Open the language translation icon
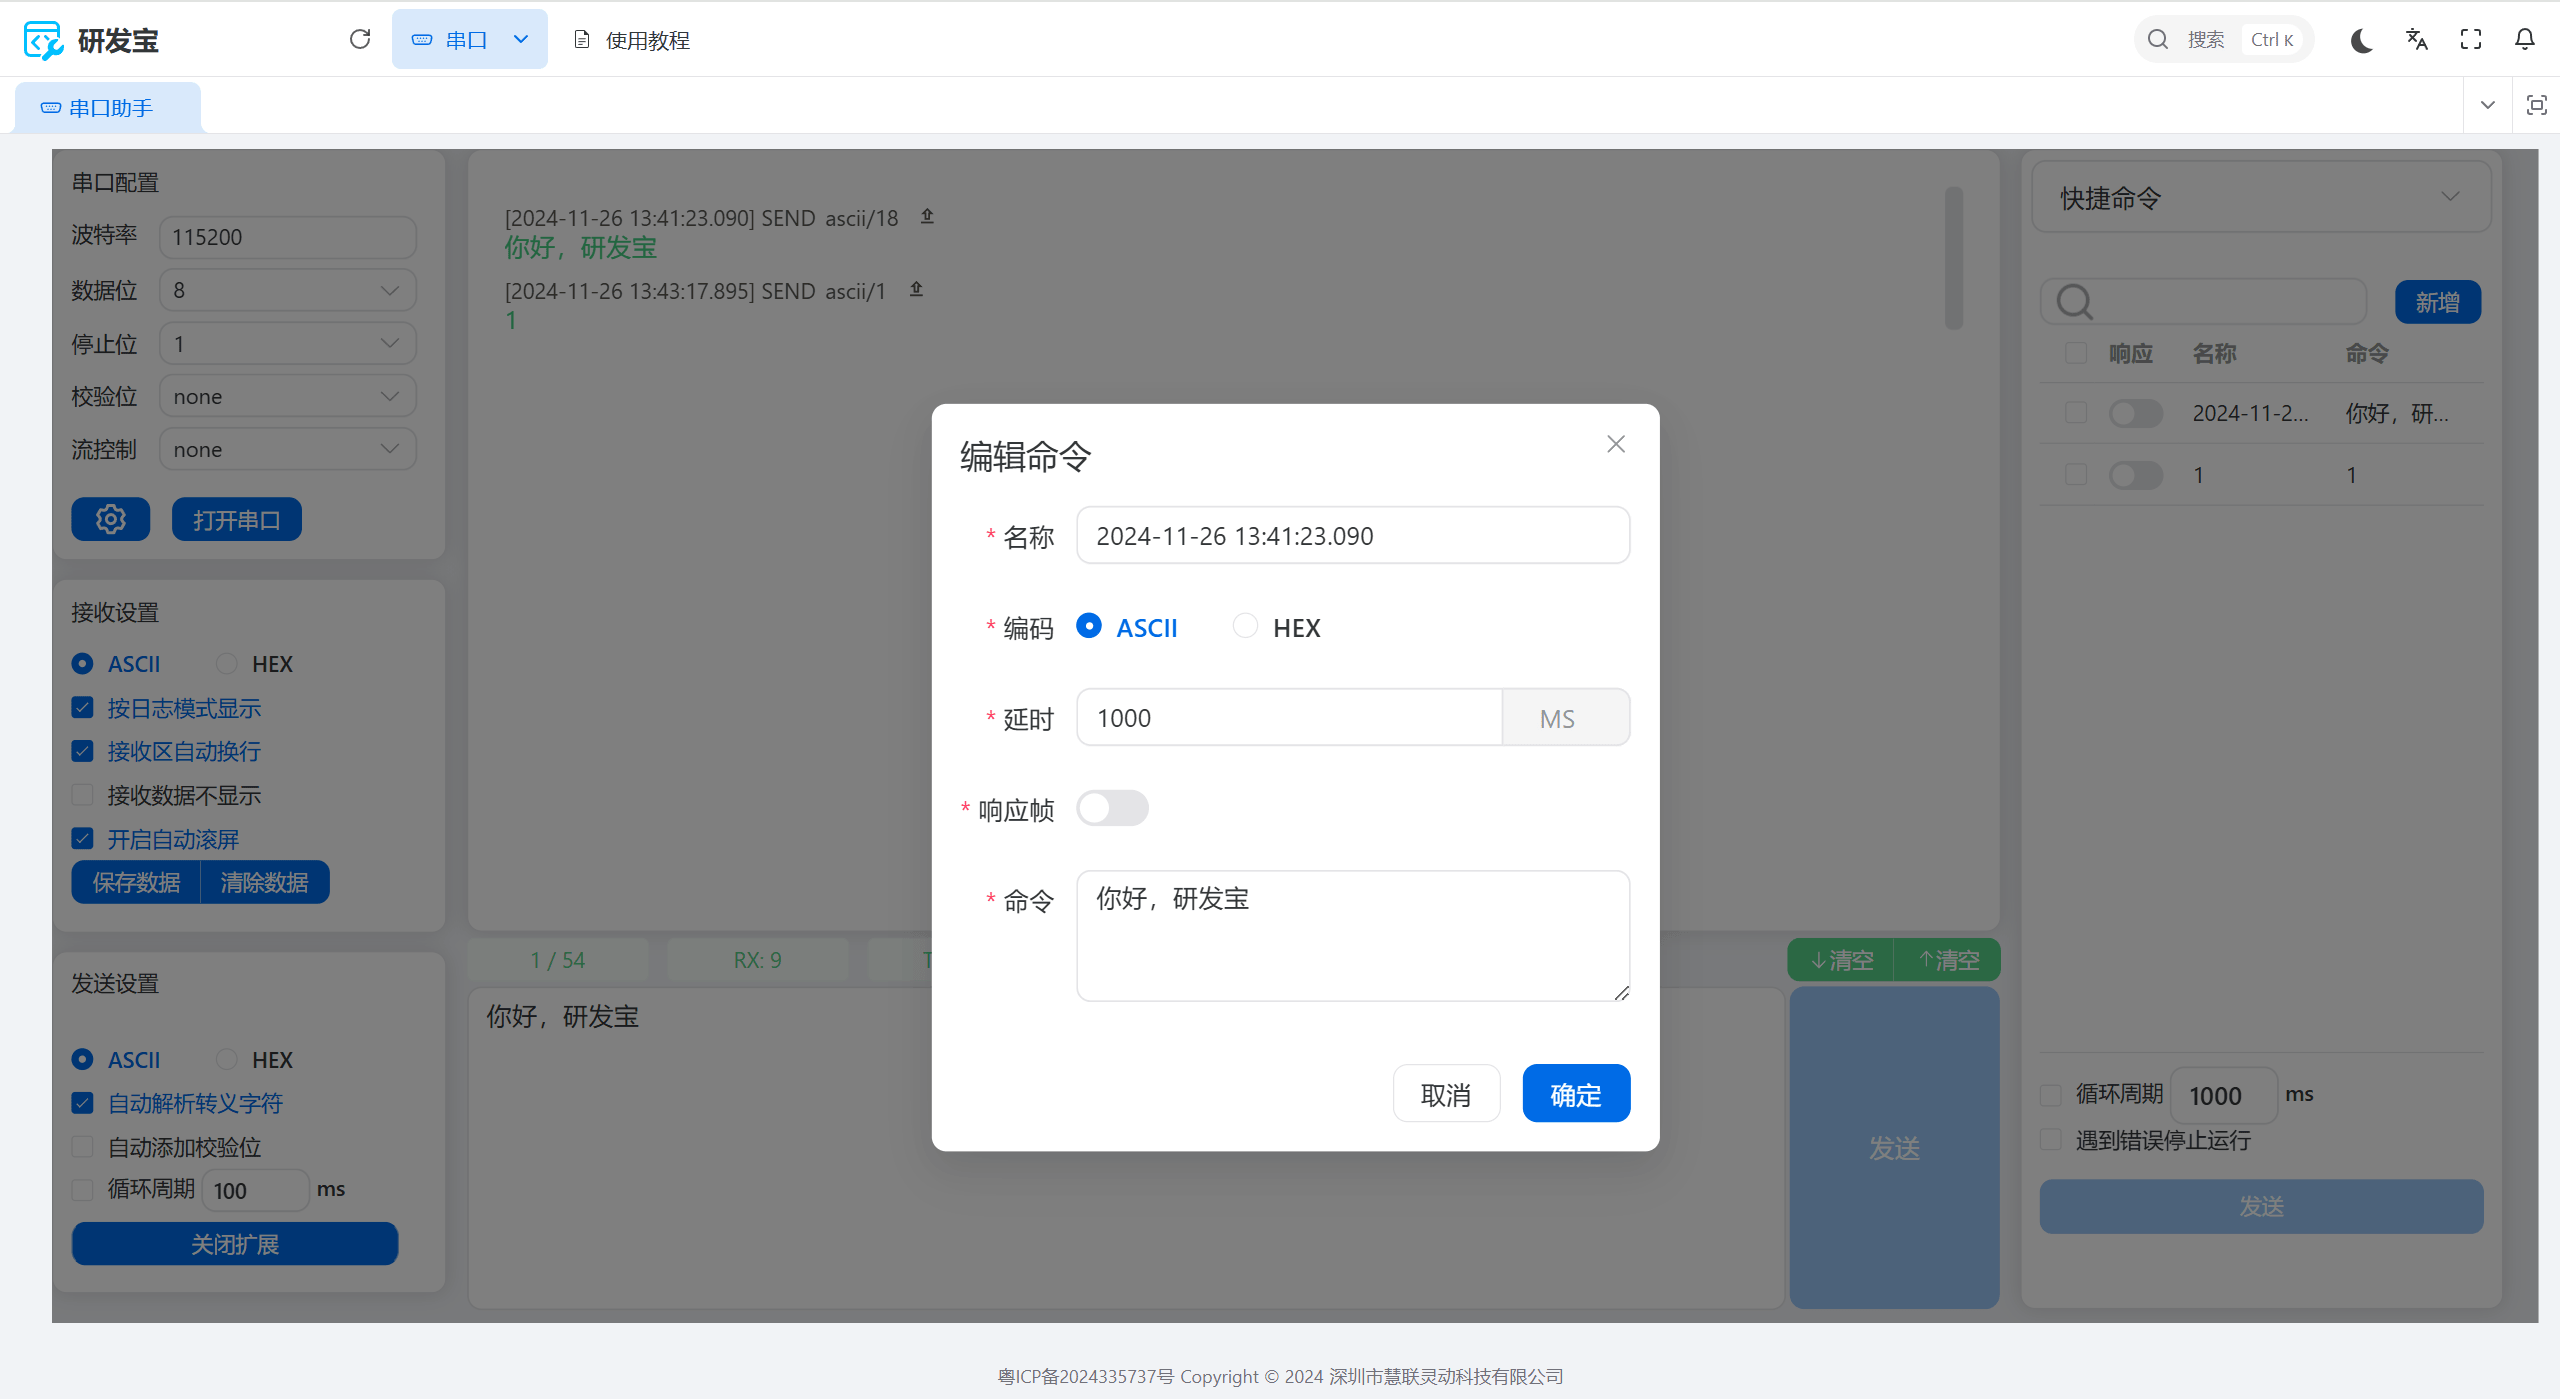 2416,40
